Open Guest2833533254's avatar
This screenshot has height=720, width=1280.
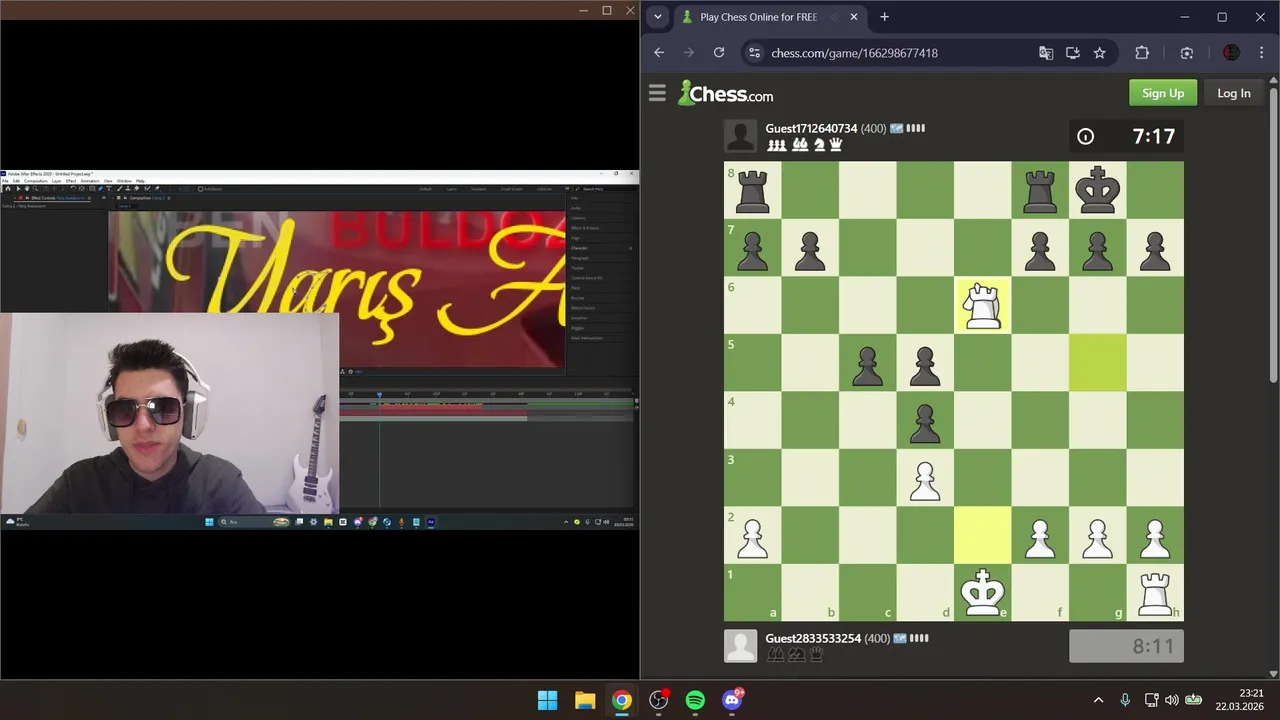(741, 646)
